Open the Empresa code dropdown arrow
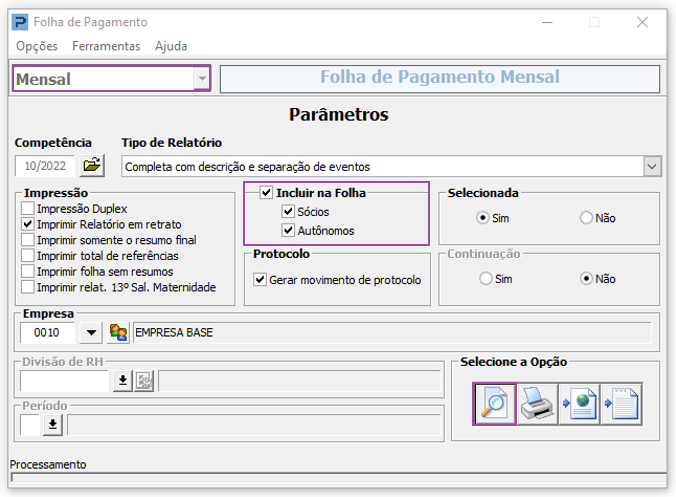The width and height of the screenshot is (676, 497). 91,333
